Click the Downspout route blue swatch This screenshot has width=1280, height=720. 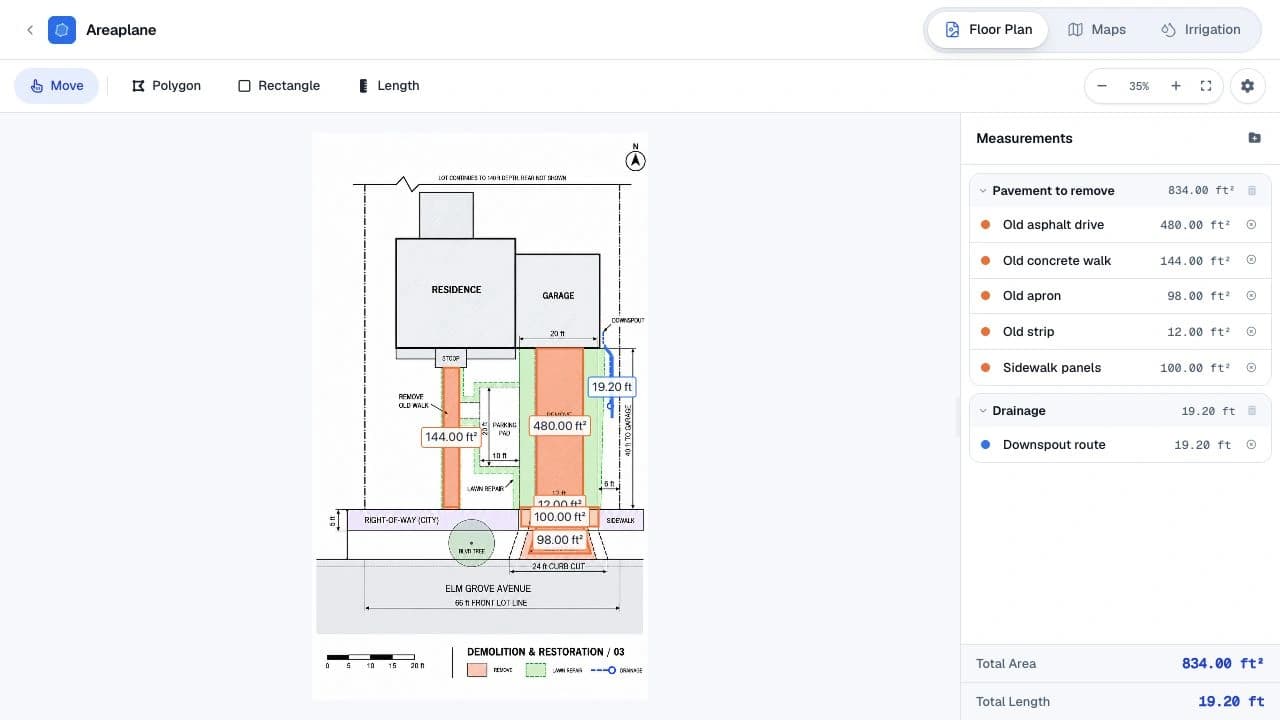point(986,445)
